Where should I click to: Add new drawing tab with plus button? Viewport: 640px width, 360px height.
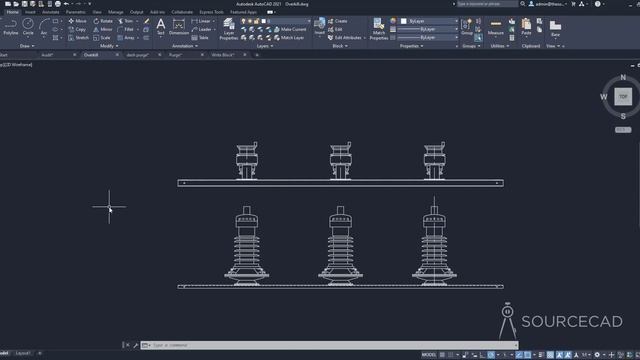pyautogui.click(x=257, y=55)
